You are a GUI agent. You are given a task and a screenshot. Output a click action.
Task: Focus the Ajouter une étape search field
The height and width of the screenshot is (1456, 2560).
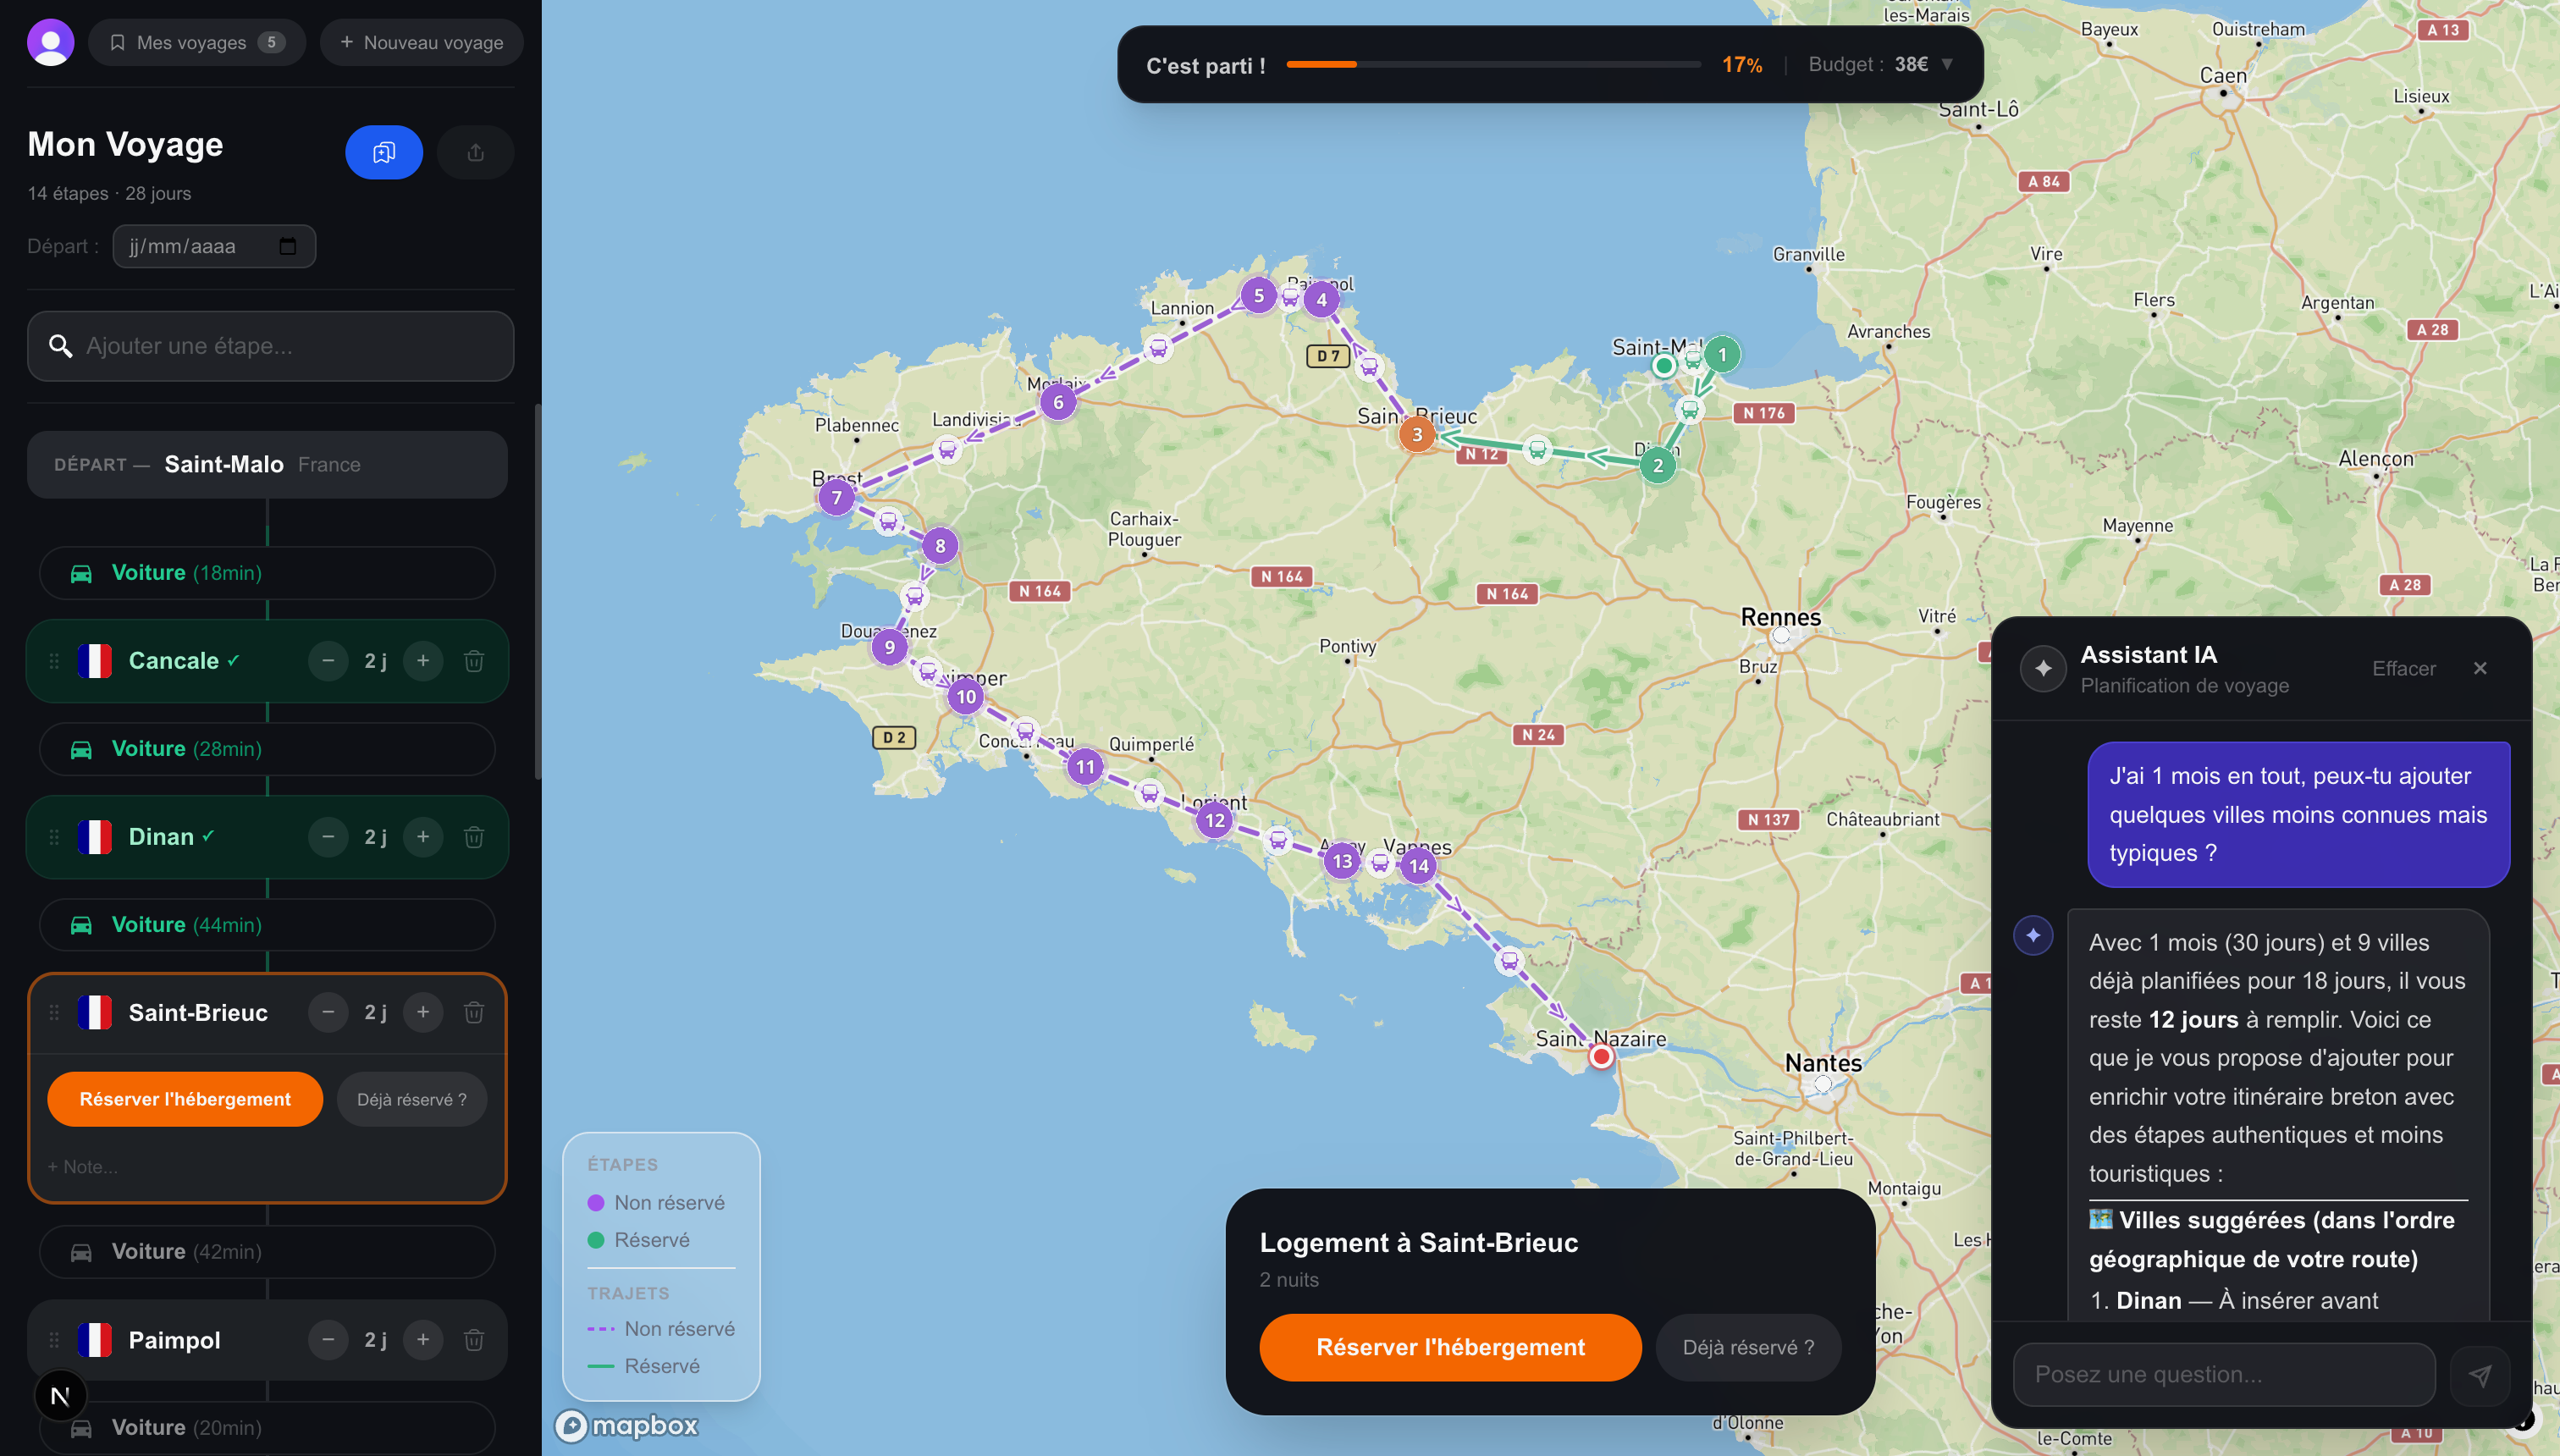[271, 346]
